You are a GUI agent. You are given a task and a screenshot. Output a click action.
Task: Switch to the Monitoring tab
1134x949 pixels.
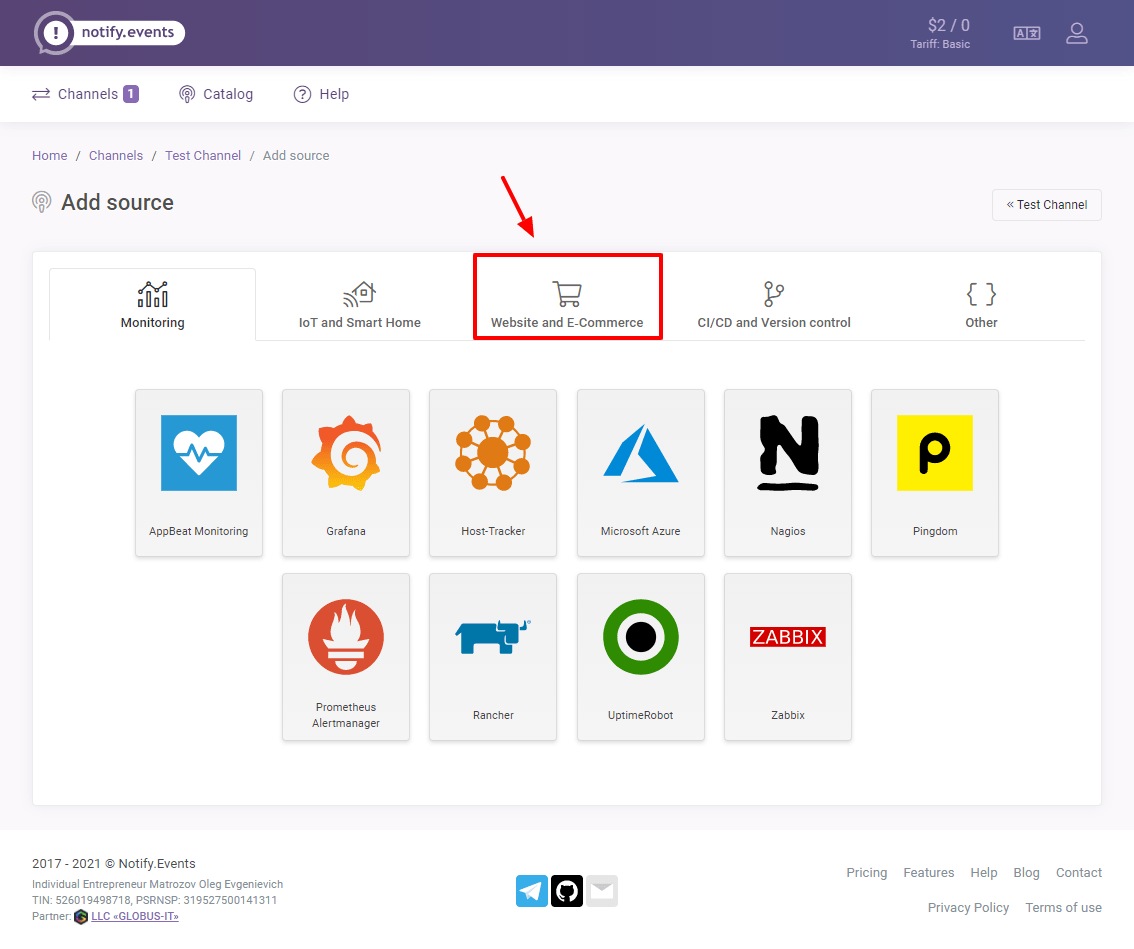point(153,305)
